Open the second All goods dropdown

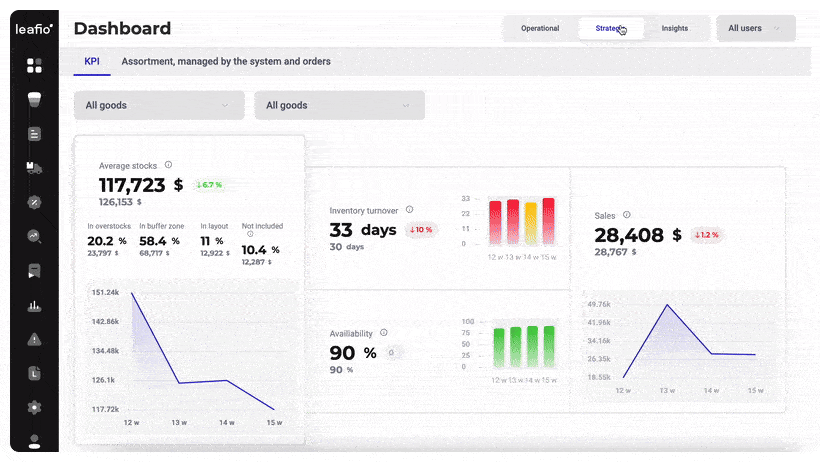[339, 105]
